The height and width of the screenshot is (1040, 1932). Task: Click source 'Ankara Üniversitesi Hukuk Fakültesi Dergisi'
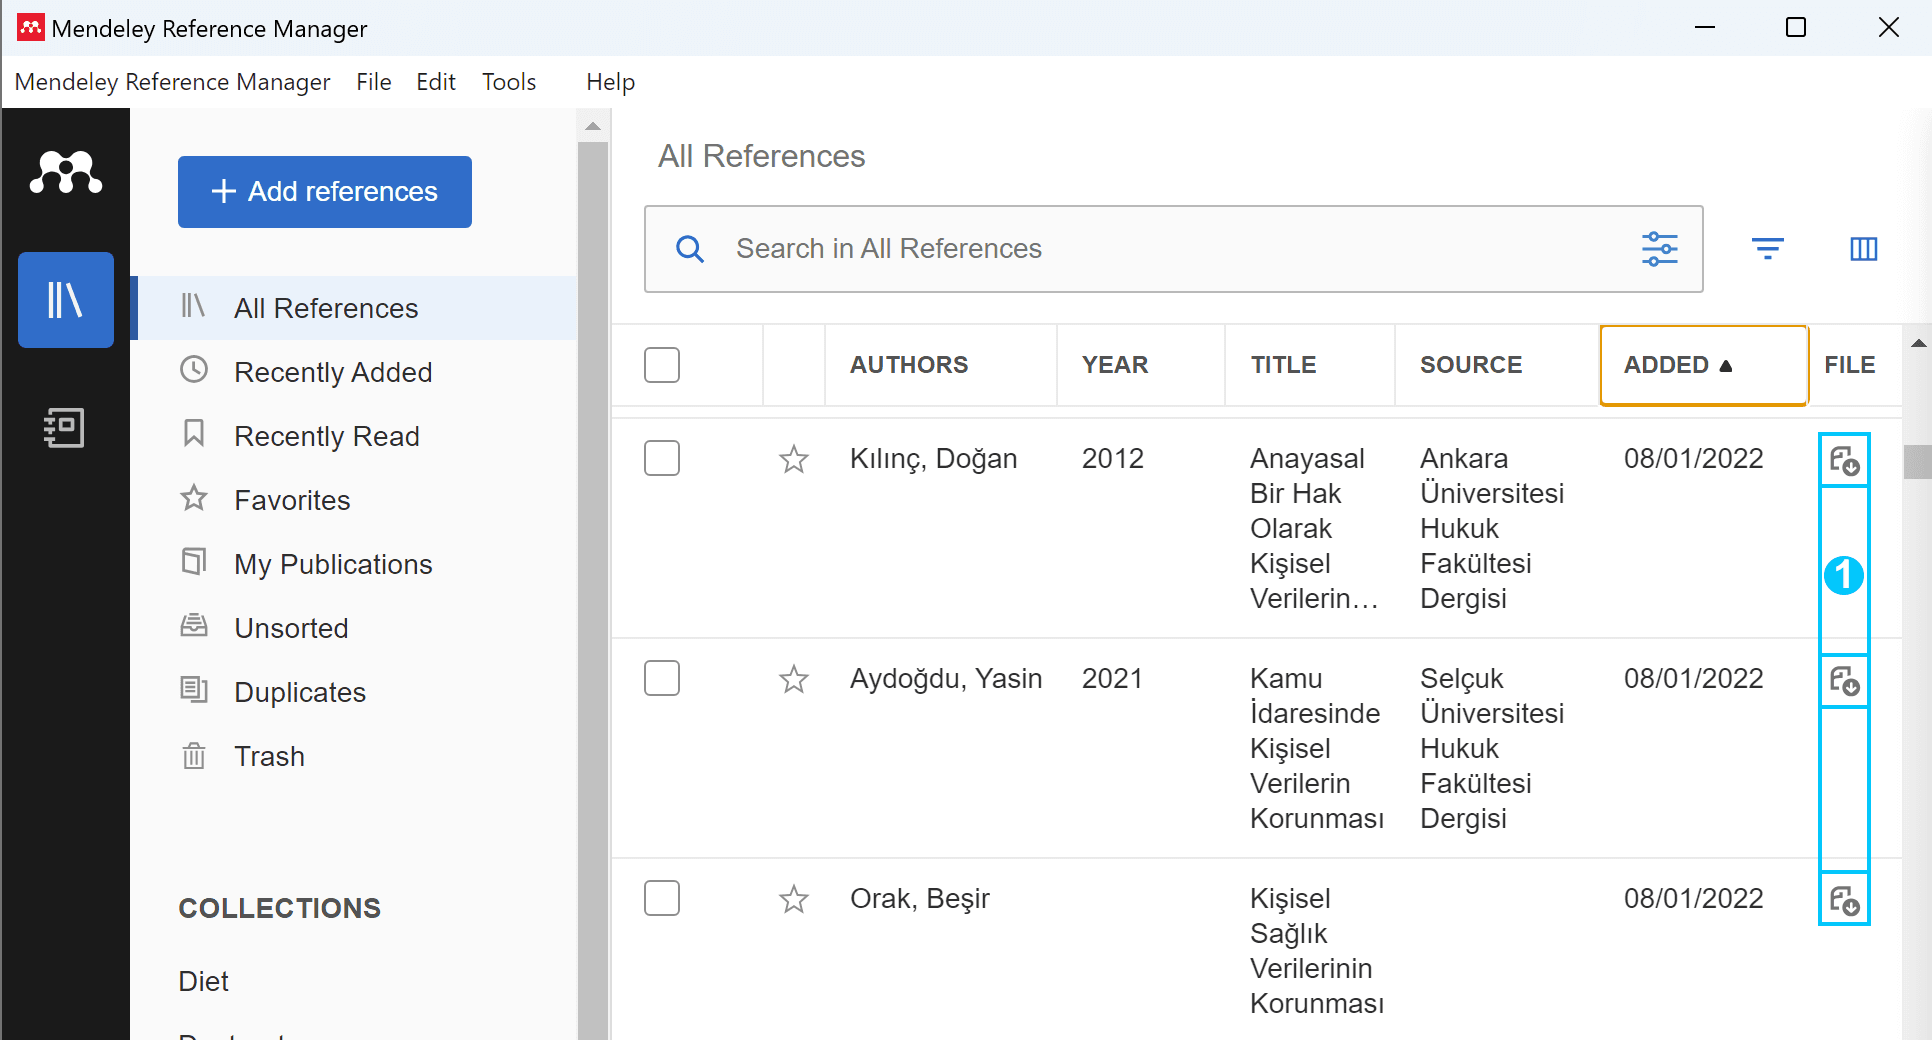(1492, 528)
